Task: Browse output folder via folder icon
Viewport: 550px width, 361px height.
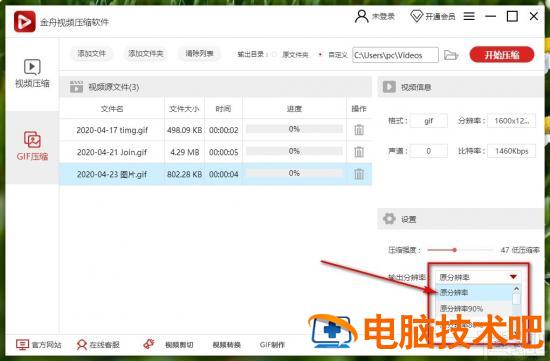Action: 451,55
